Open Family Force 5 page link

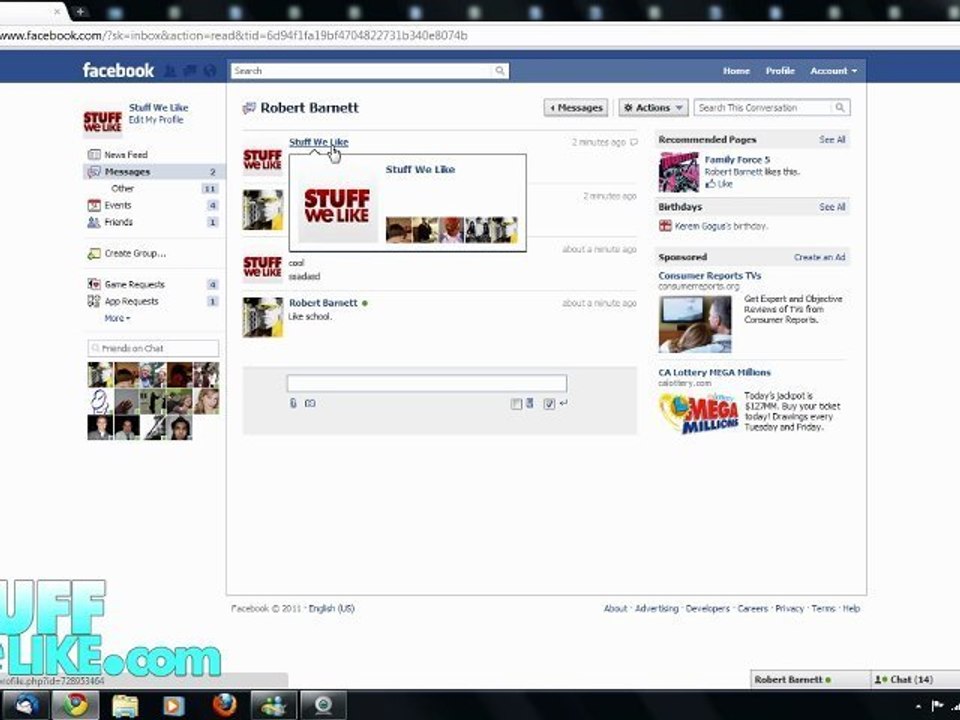(x=737, y=160)
